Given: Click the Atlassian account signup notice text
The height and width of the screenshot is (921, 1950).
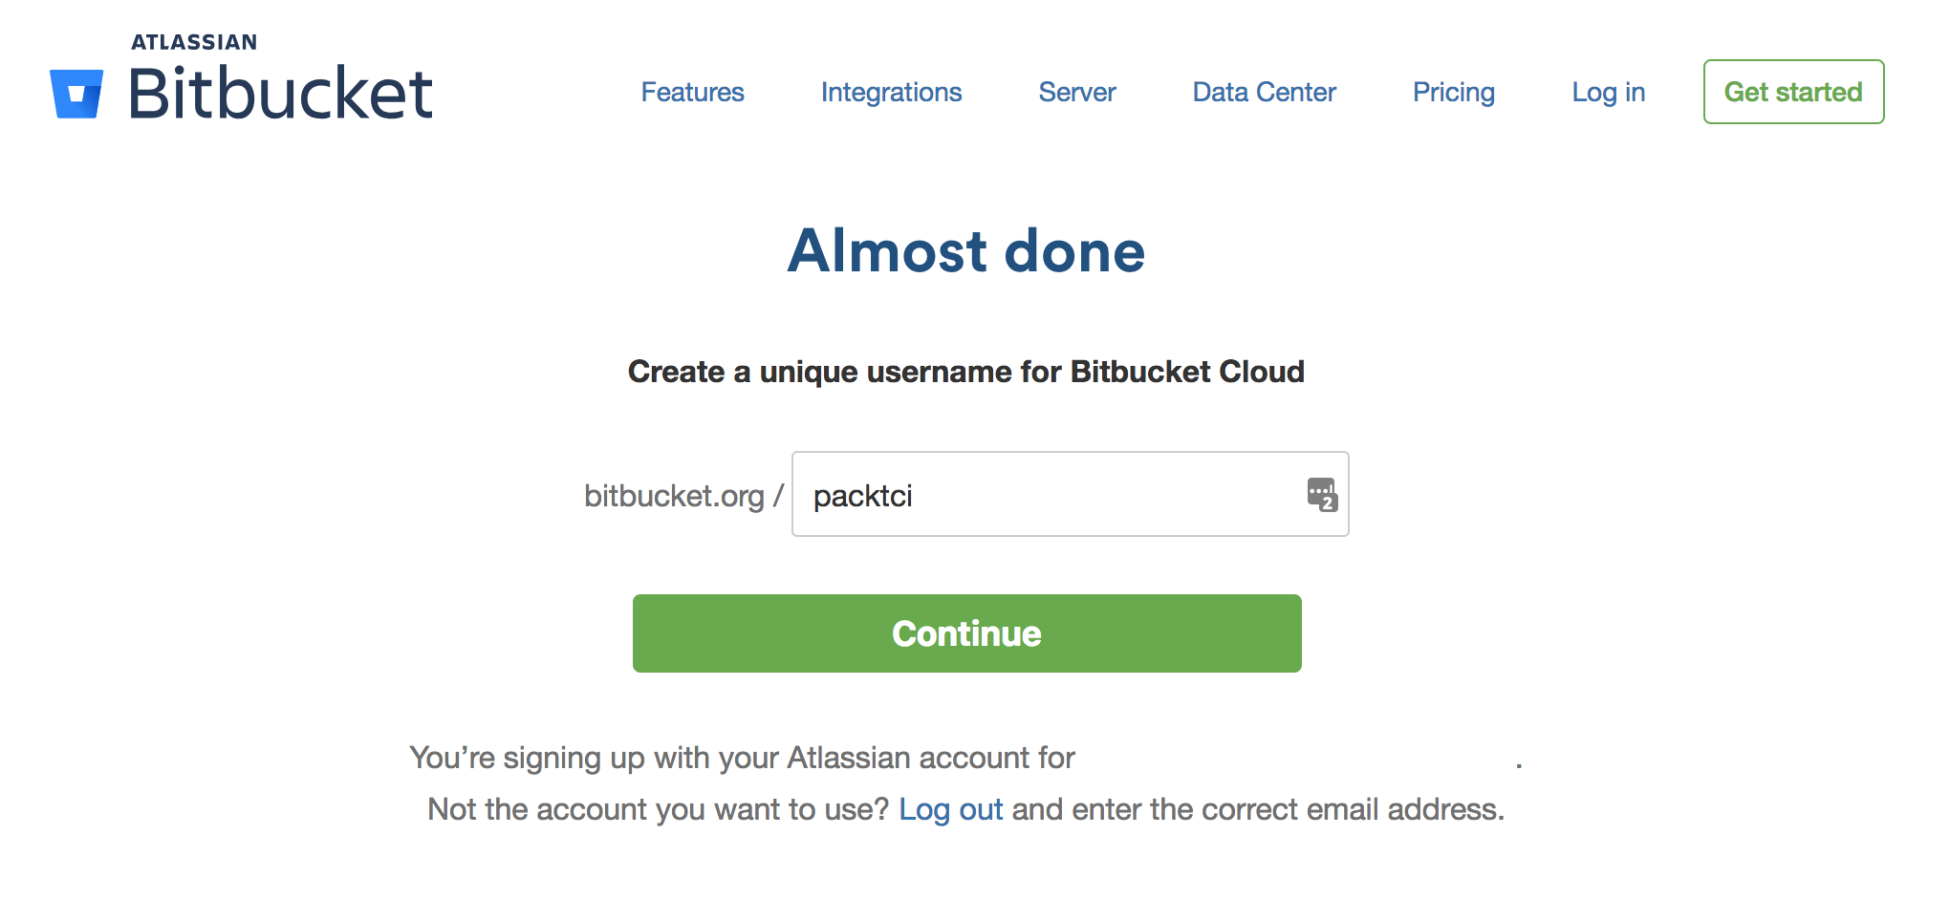Looking at the screenshot, I should [x=742, y=758].
